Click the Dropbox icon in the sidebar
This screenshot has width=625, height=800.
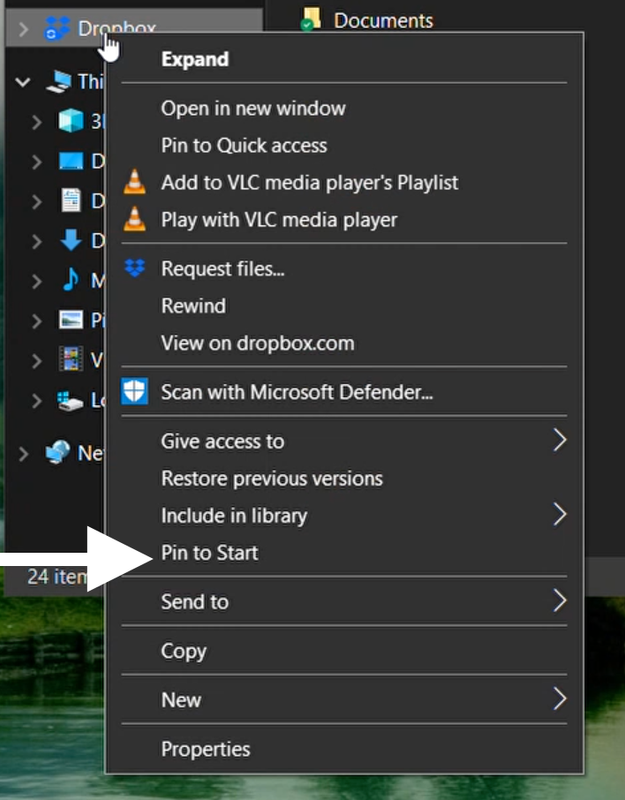pyautogui.click(x=55, y=29)
